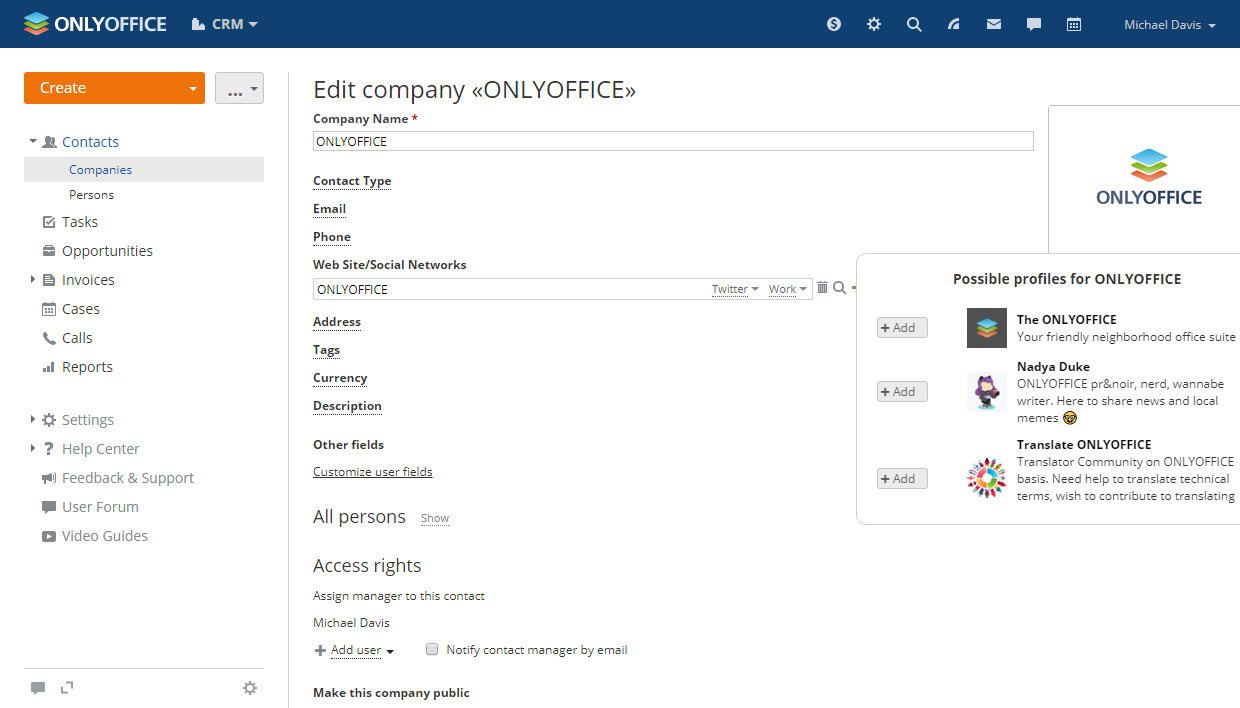Add The ONLYOFFICE profile
This screenshot has width=1240, height=708.
[902, 328]
